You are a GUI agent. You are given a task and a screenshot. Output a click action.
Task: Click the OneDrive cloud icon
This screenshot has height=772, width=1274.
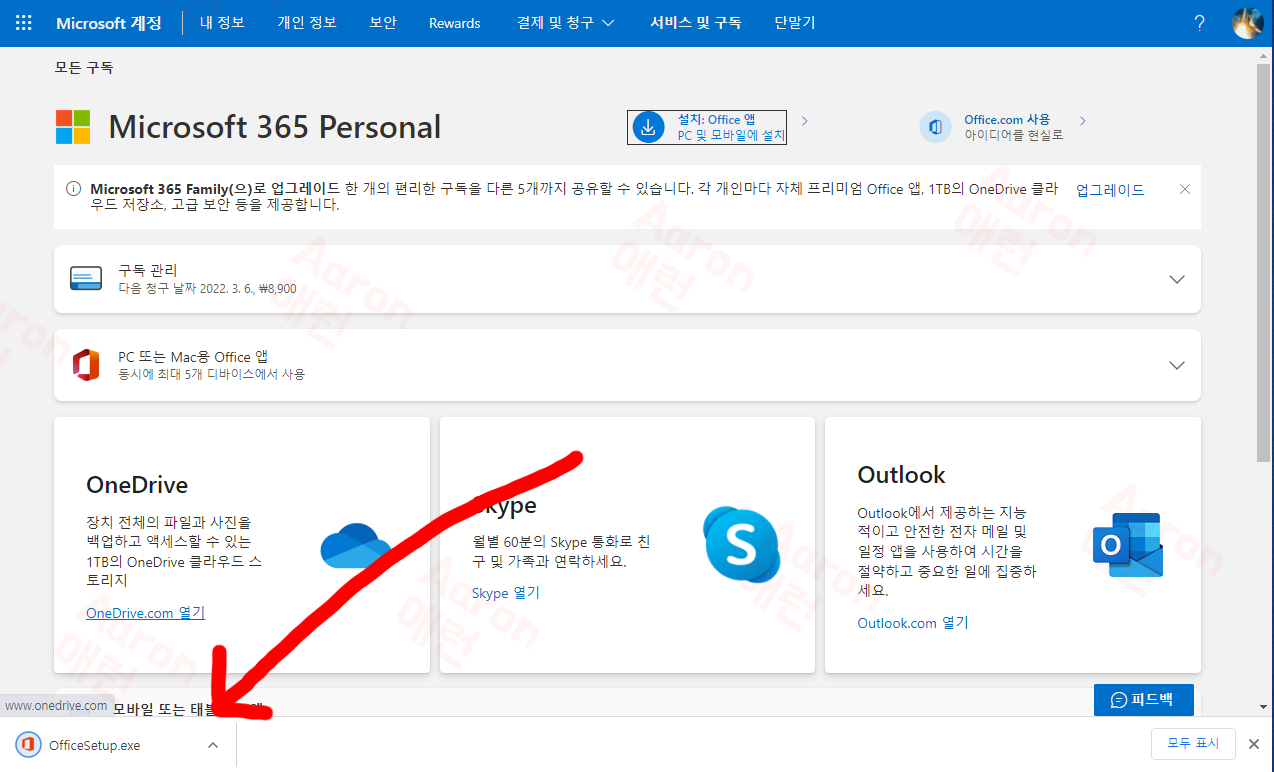pyautogui.click(x=355, y=546)
